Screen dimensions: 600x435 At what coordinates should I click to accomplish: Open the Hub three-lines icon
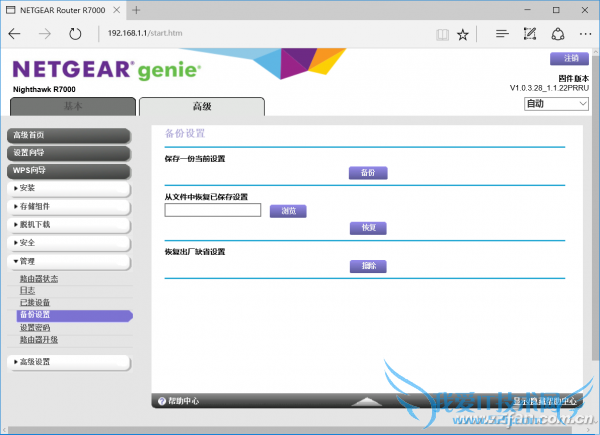pyautogui.click(x=502, y=34)
